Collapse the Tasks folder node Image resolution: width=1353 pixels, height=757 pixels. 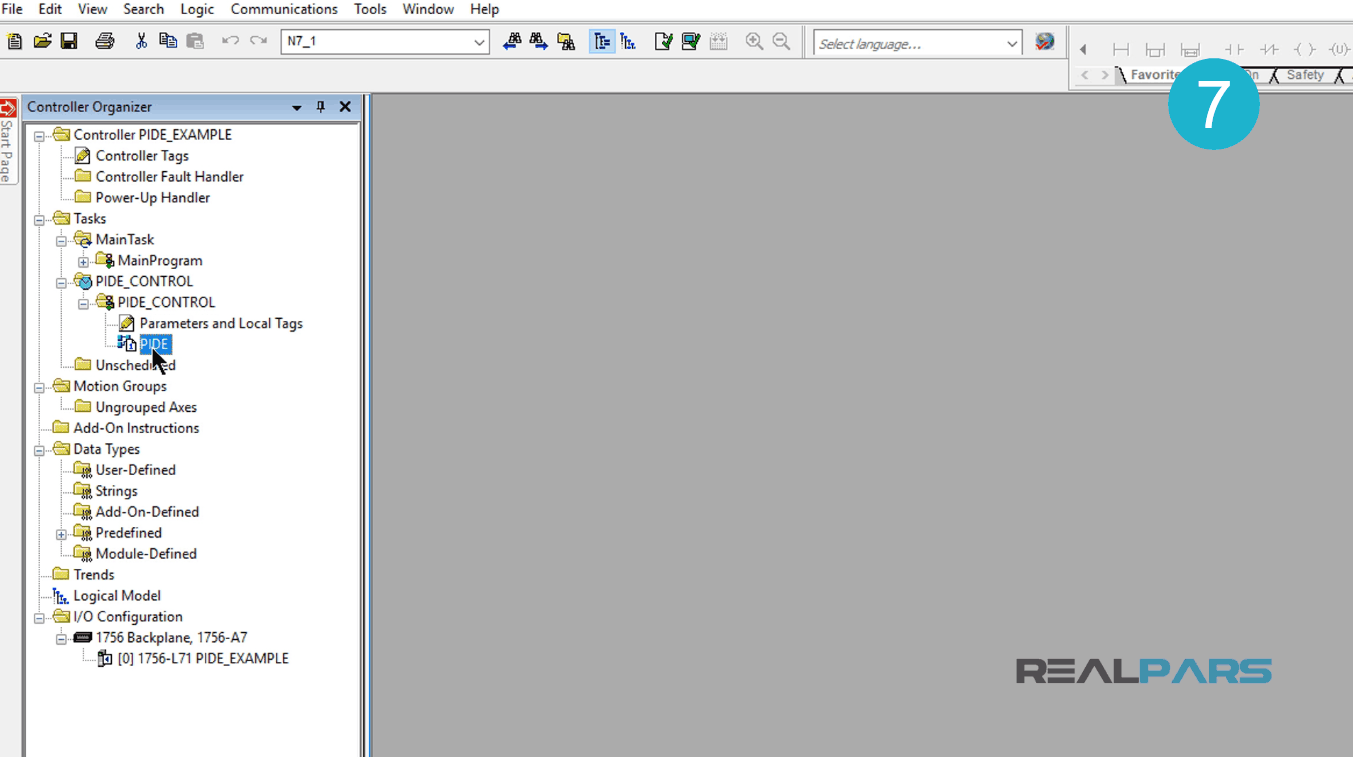point(39,219)
